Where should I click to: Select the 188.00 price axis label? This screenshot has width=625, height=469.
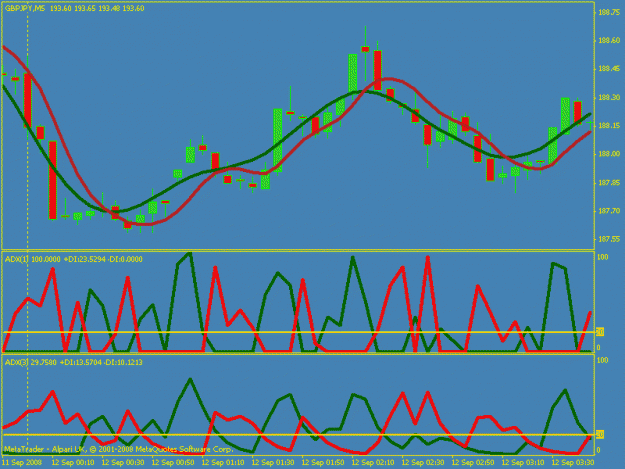609,154
